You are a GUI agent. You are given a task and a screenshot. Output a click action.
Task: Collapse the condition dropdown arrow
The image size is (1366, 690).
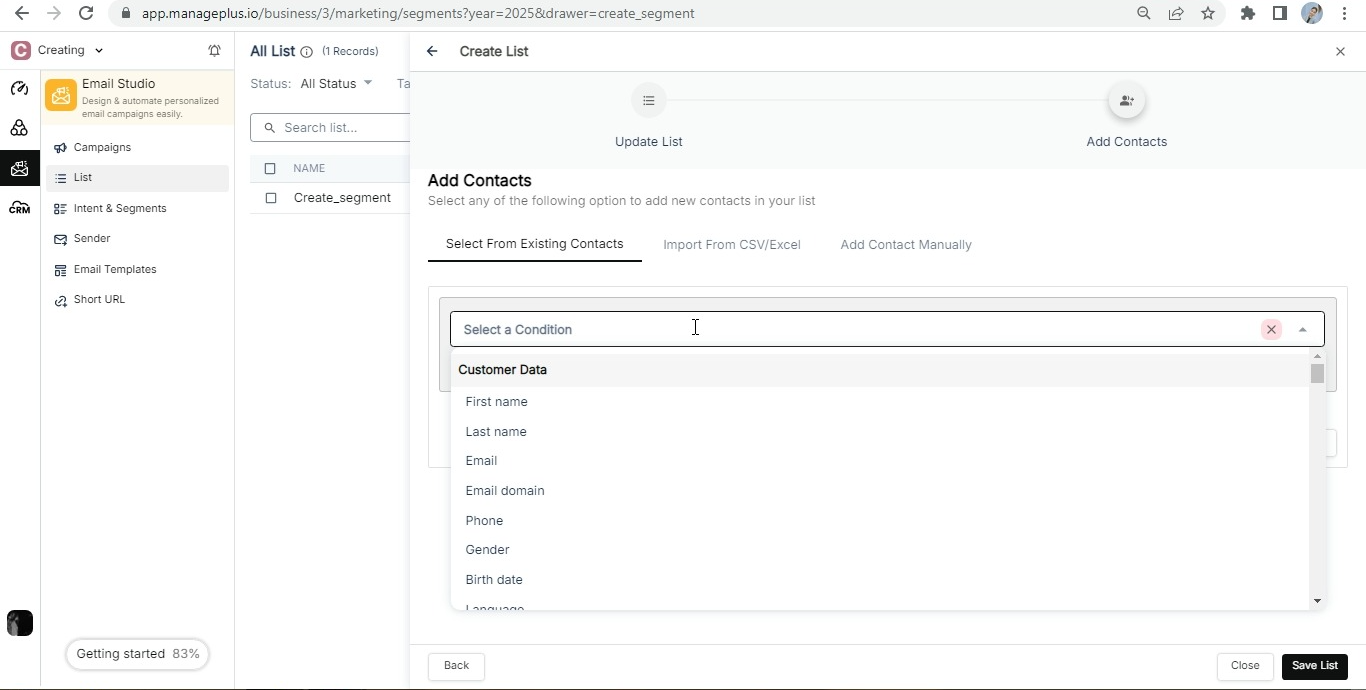coord(1302,329)
